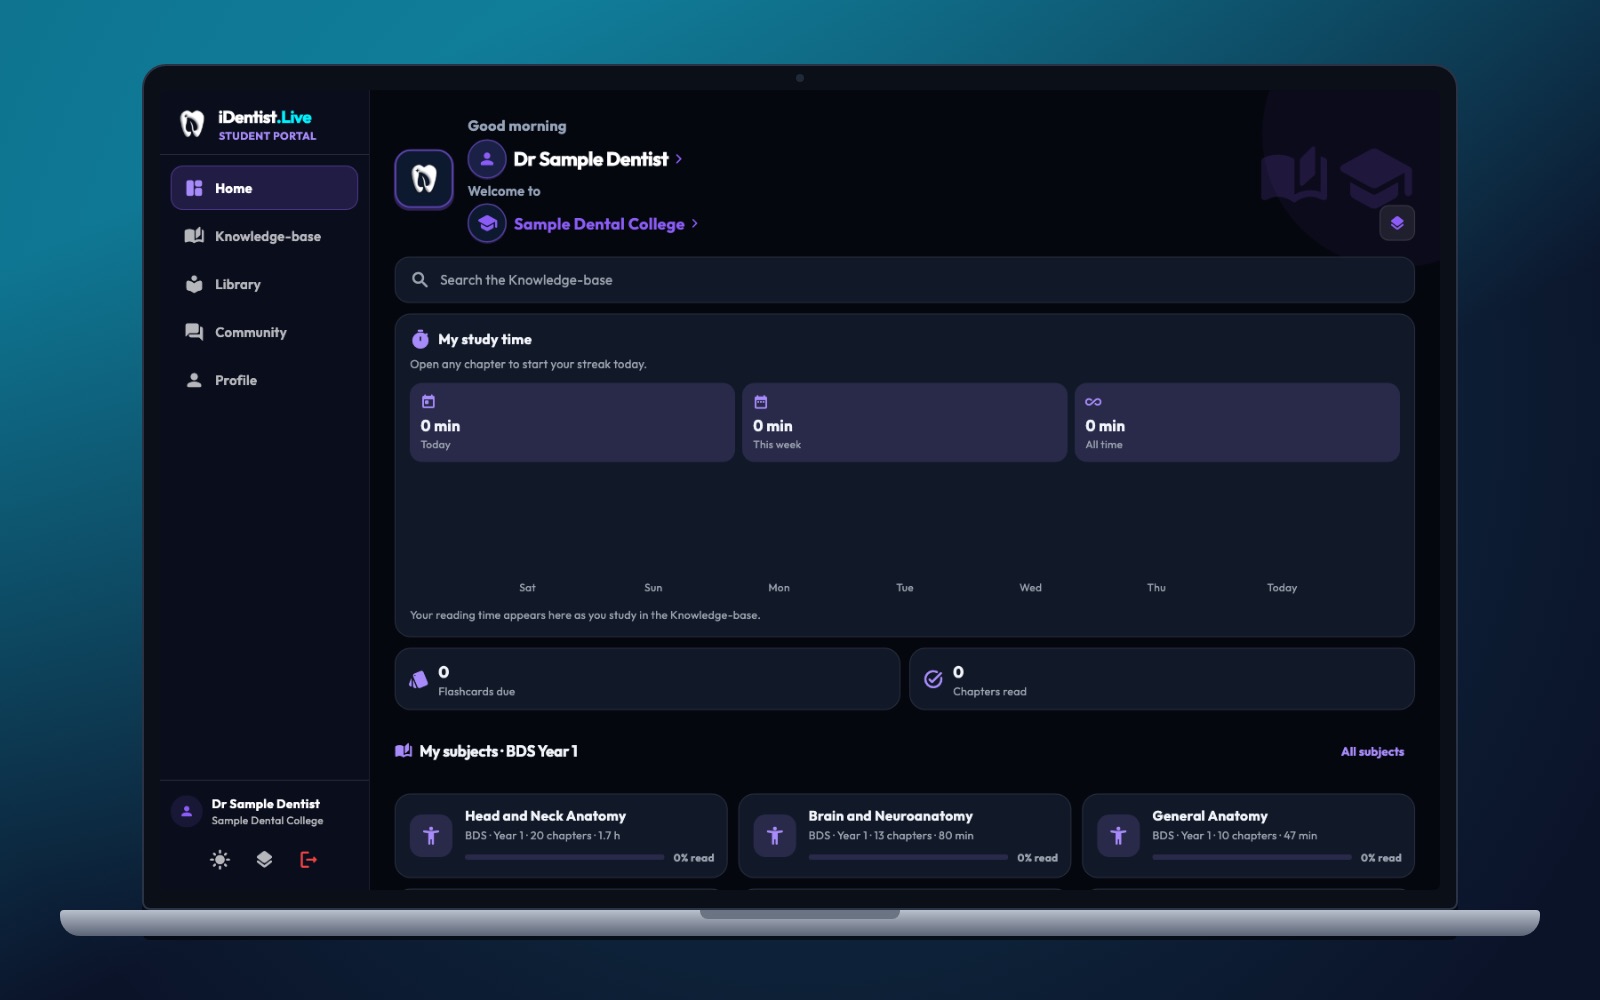Click the layers button at top right

(1397, 223)
